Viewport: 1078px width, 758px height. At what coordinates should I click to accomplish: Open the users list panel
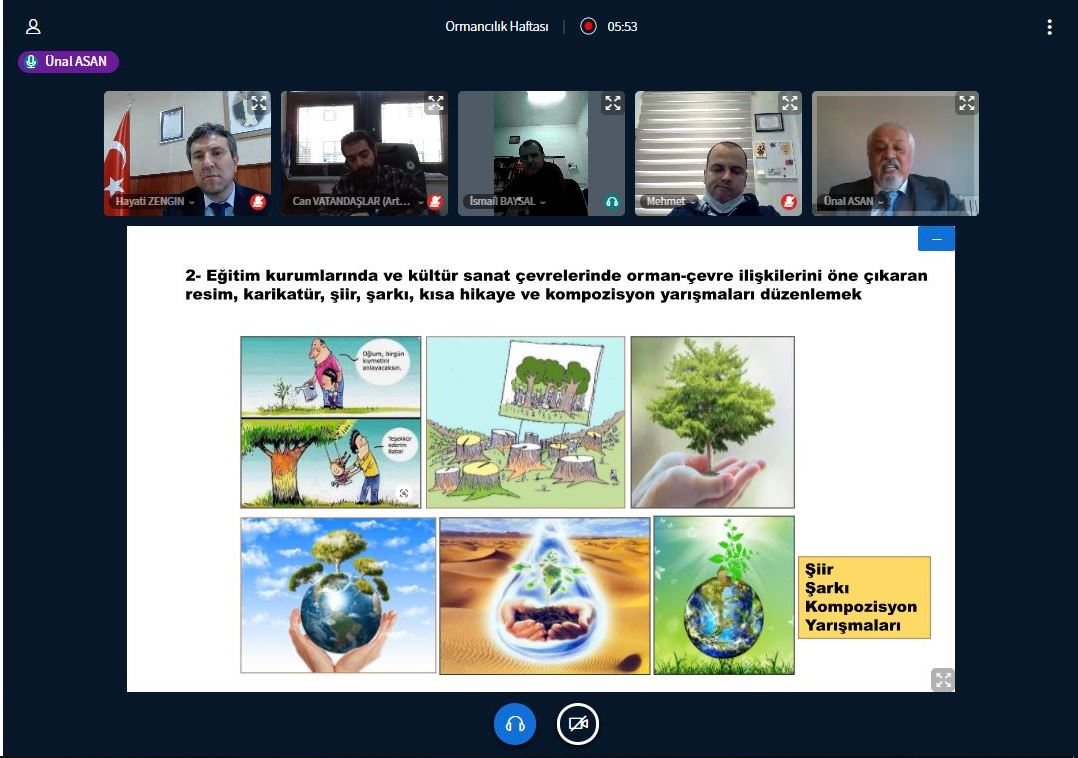click(33, 27)
